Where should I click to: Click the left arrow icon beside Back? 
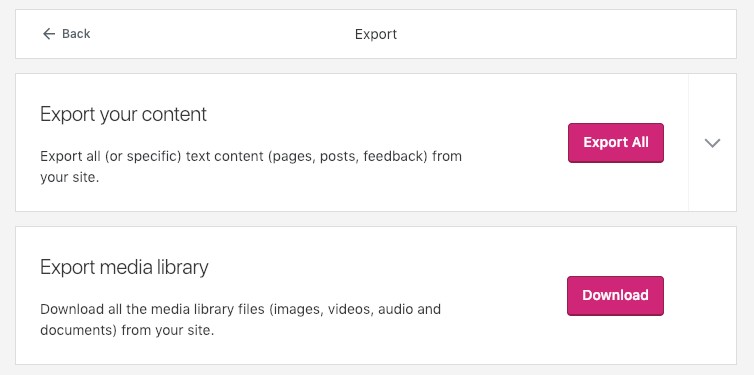49,34
